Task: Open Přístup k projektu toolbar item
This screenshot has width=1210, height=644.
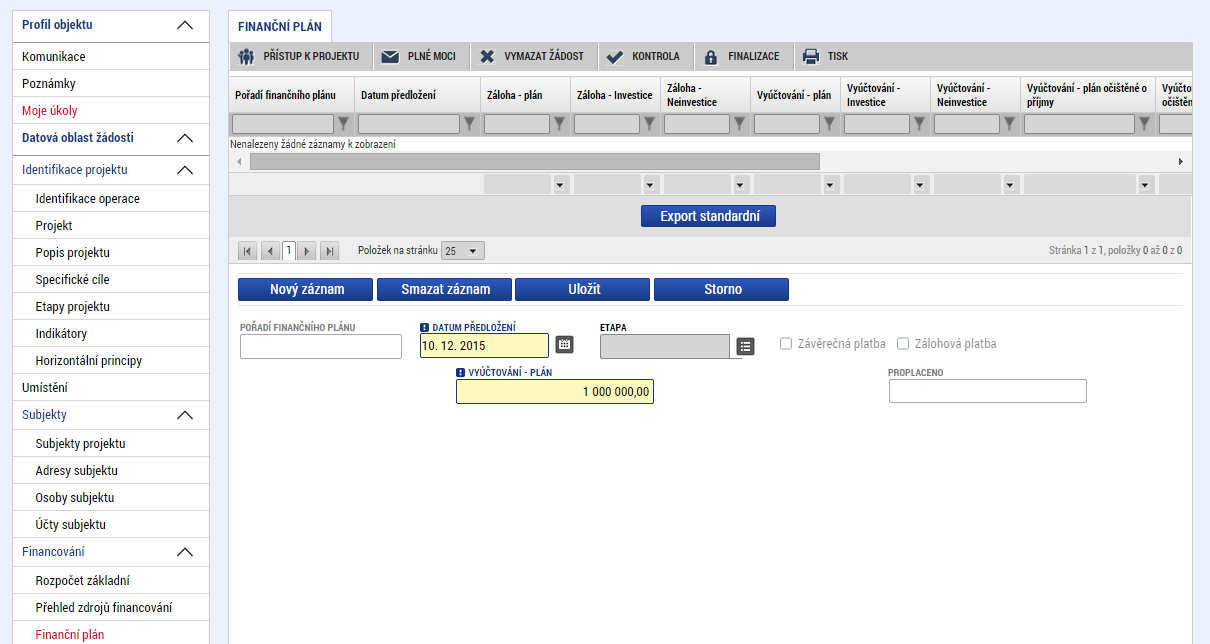Action: click(299, 56)
